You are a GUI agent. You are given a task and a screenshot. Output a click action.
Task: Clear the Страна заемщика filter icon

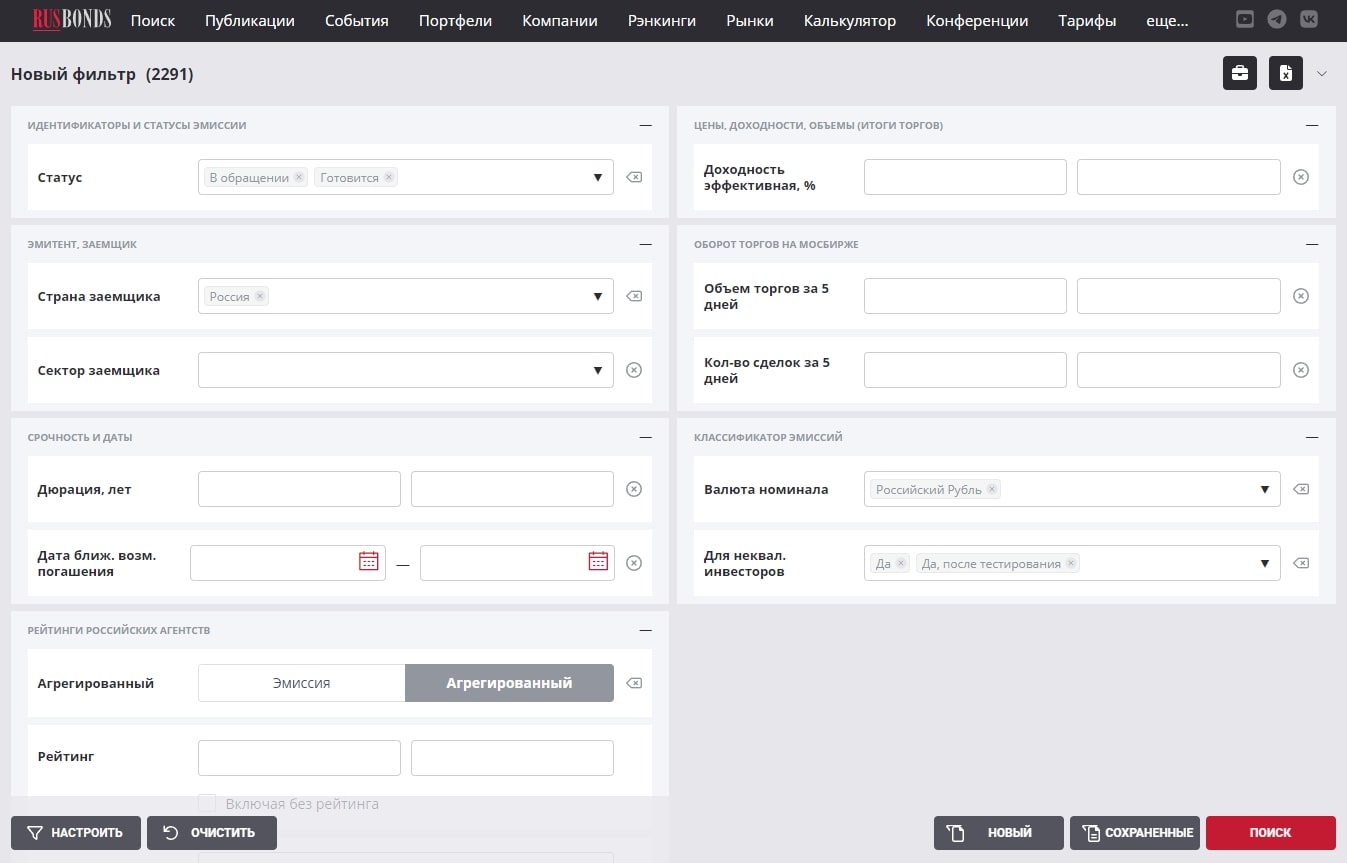pyautogui.click(x=634, y=296)
